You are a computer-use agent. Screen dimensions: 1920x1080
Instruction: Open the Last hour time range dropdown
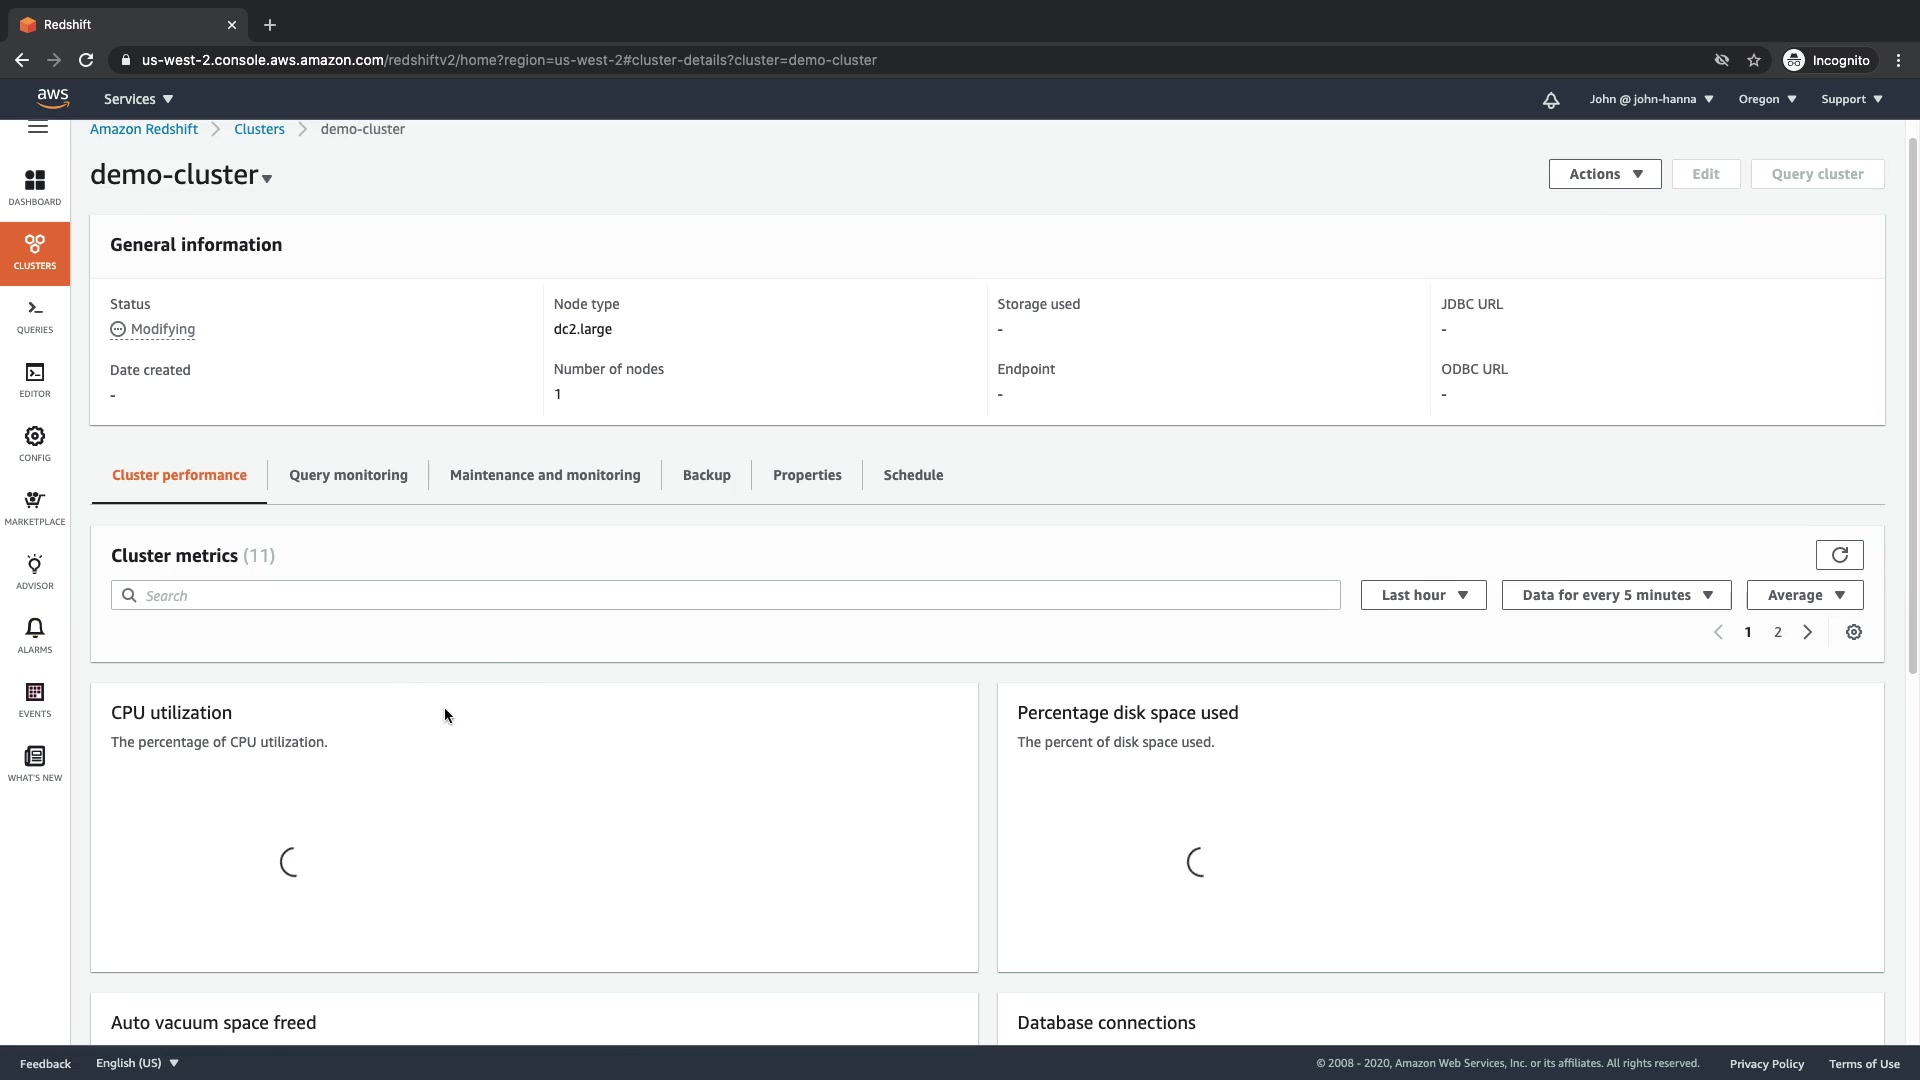coord(1423,595)
